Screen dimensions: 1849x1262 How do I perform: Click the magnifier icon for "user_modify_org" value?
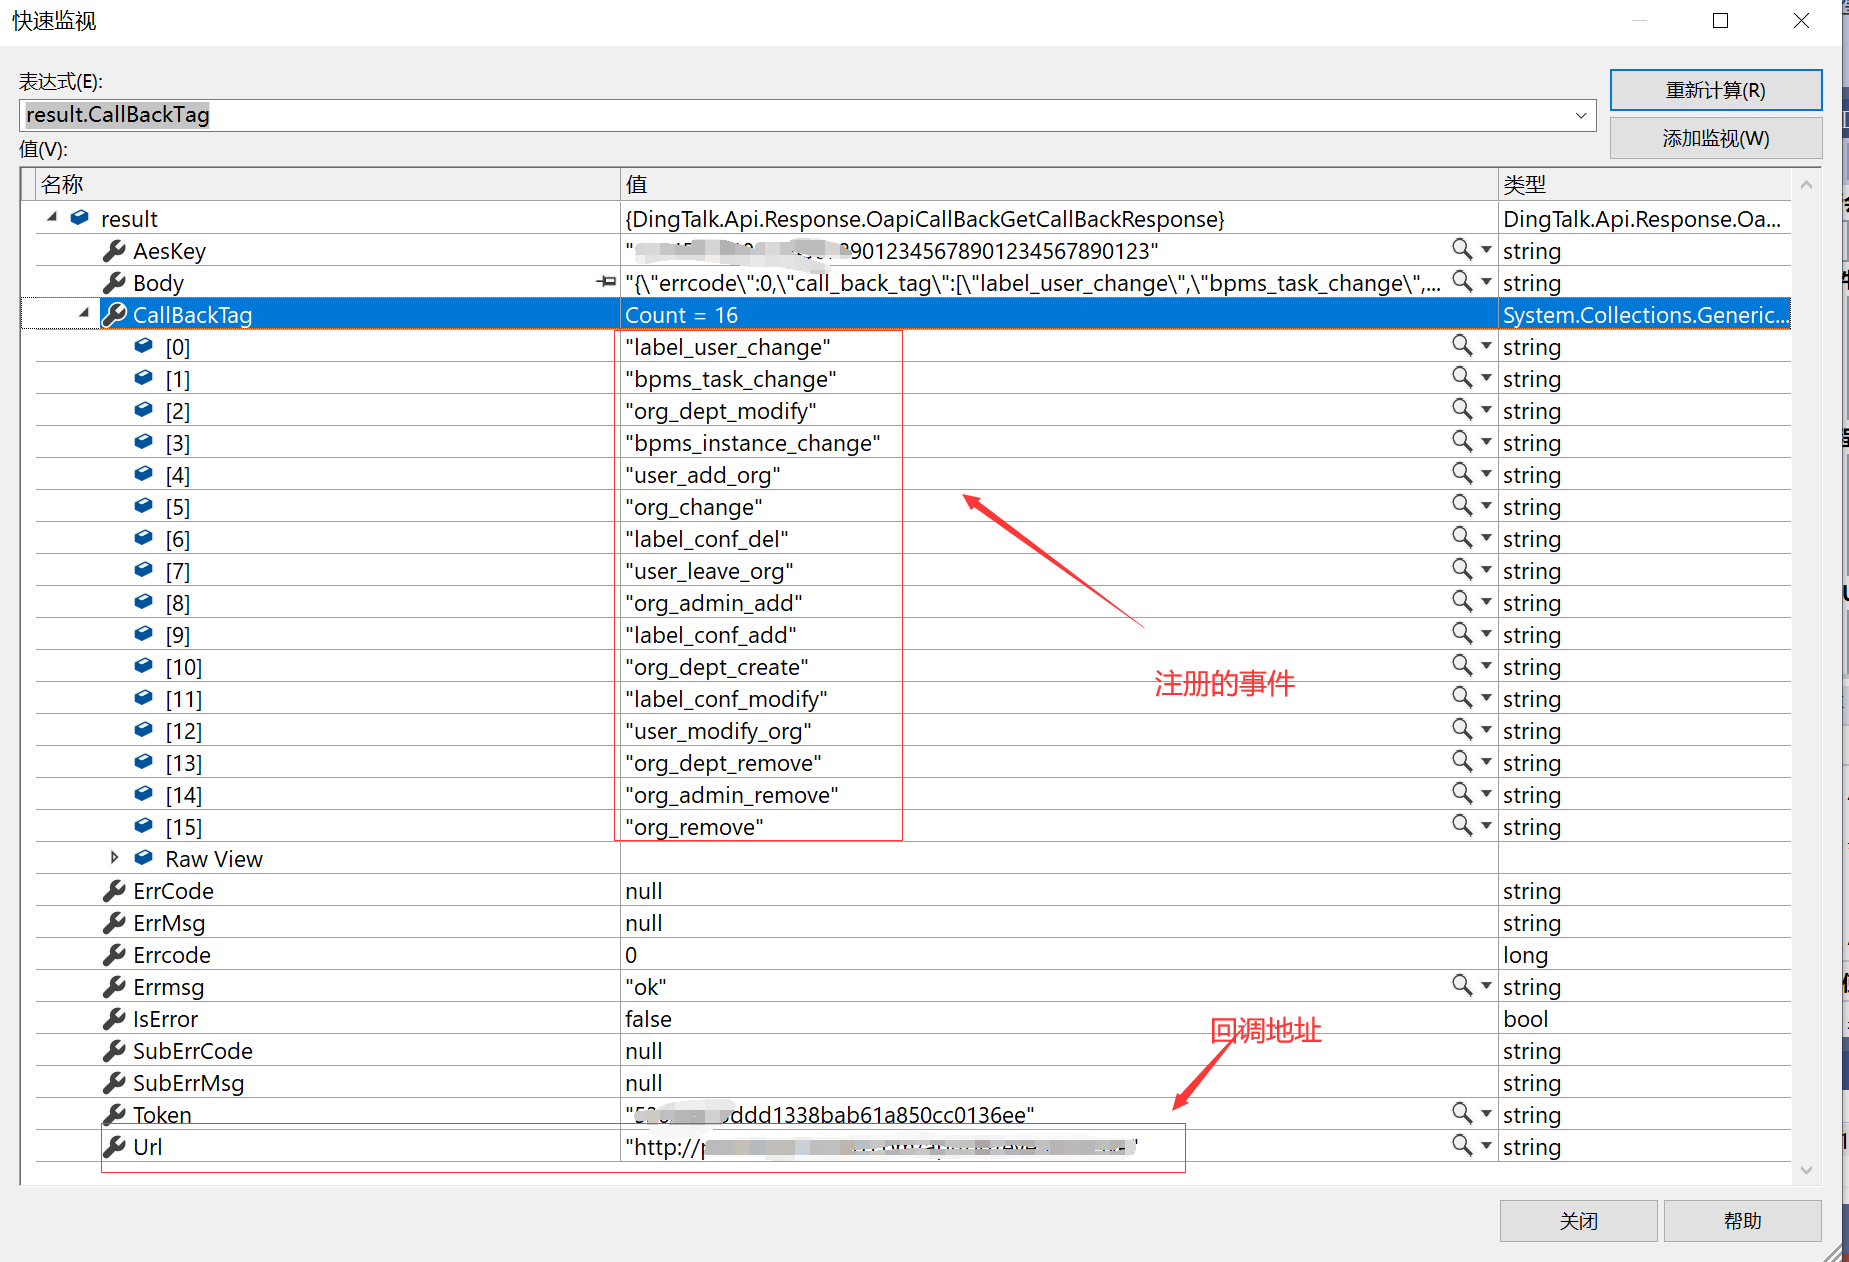pos(1462,729)
